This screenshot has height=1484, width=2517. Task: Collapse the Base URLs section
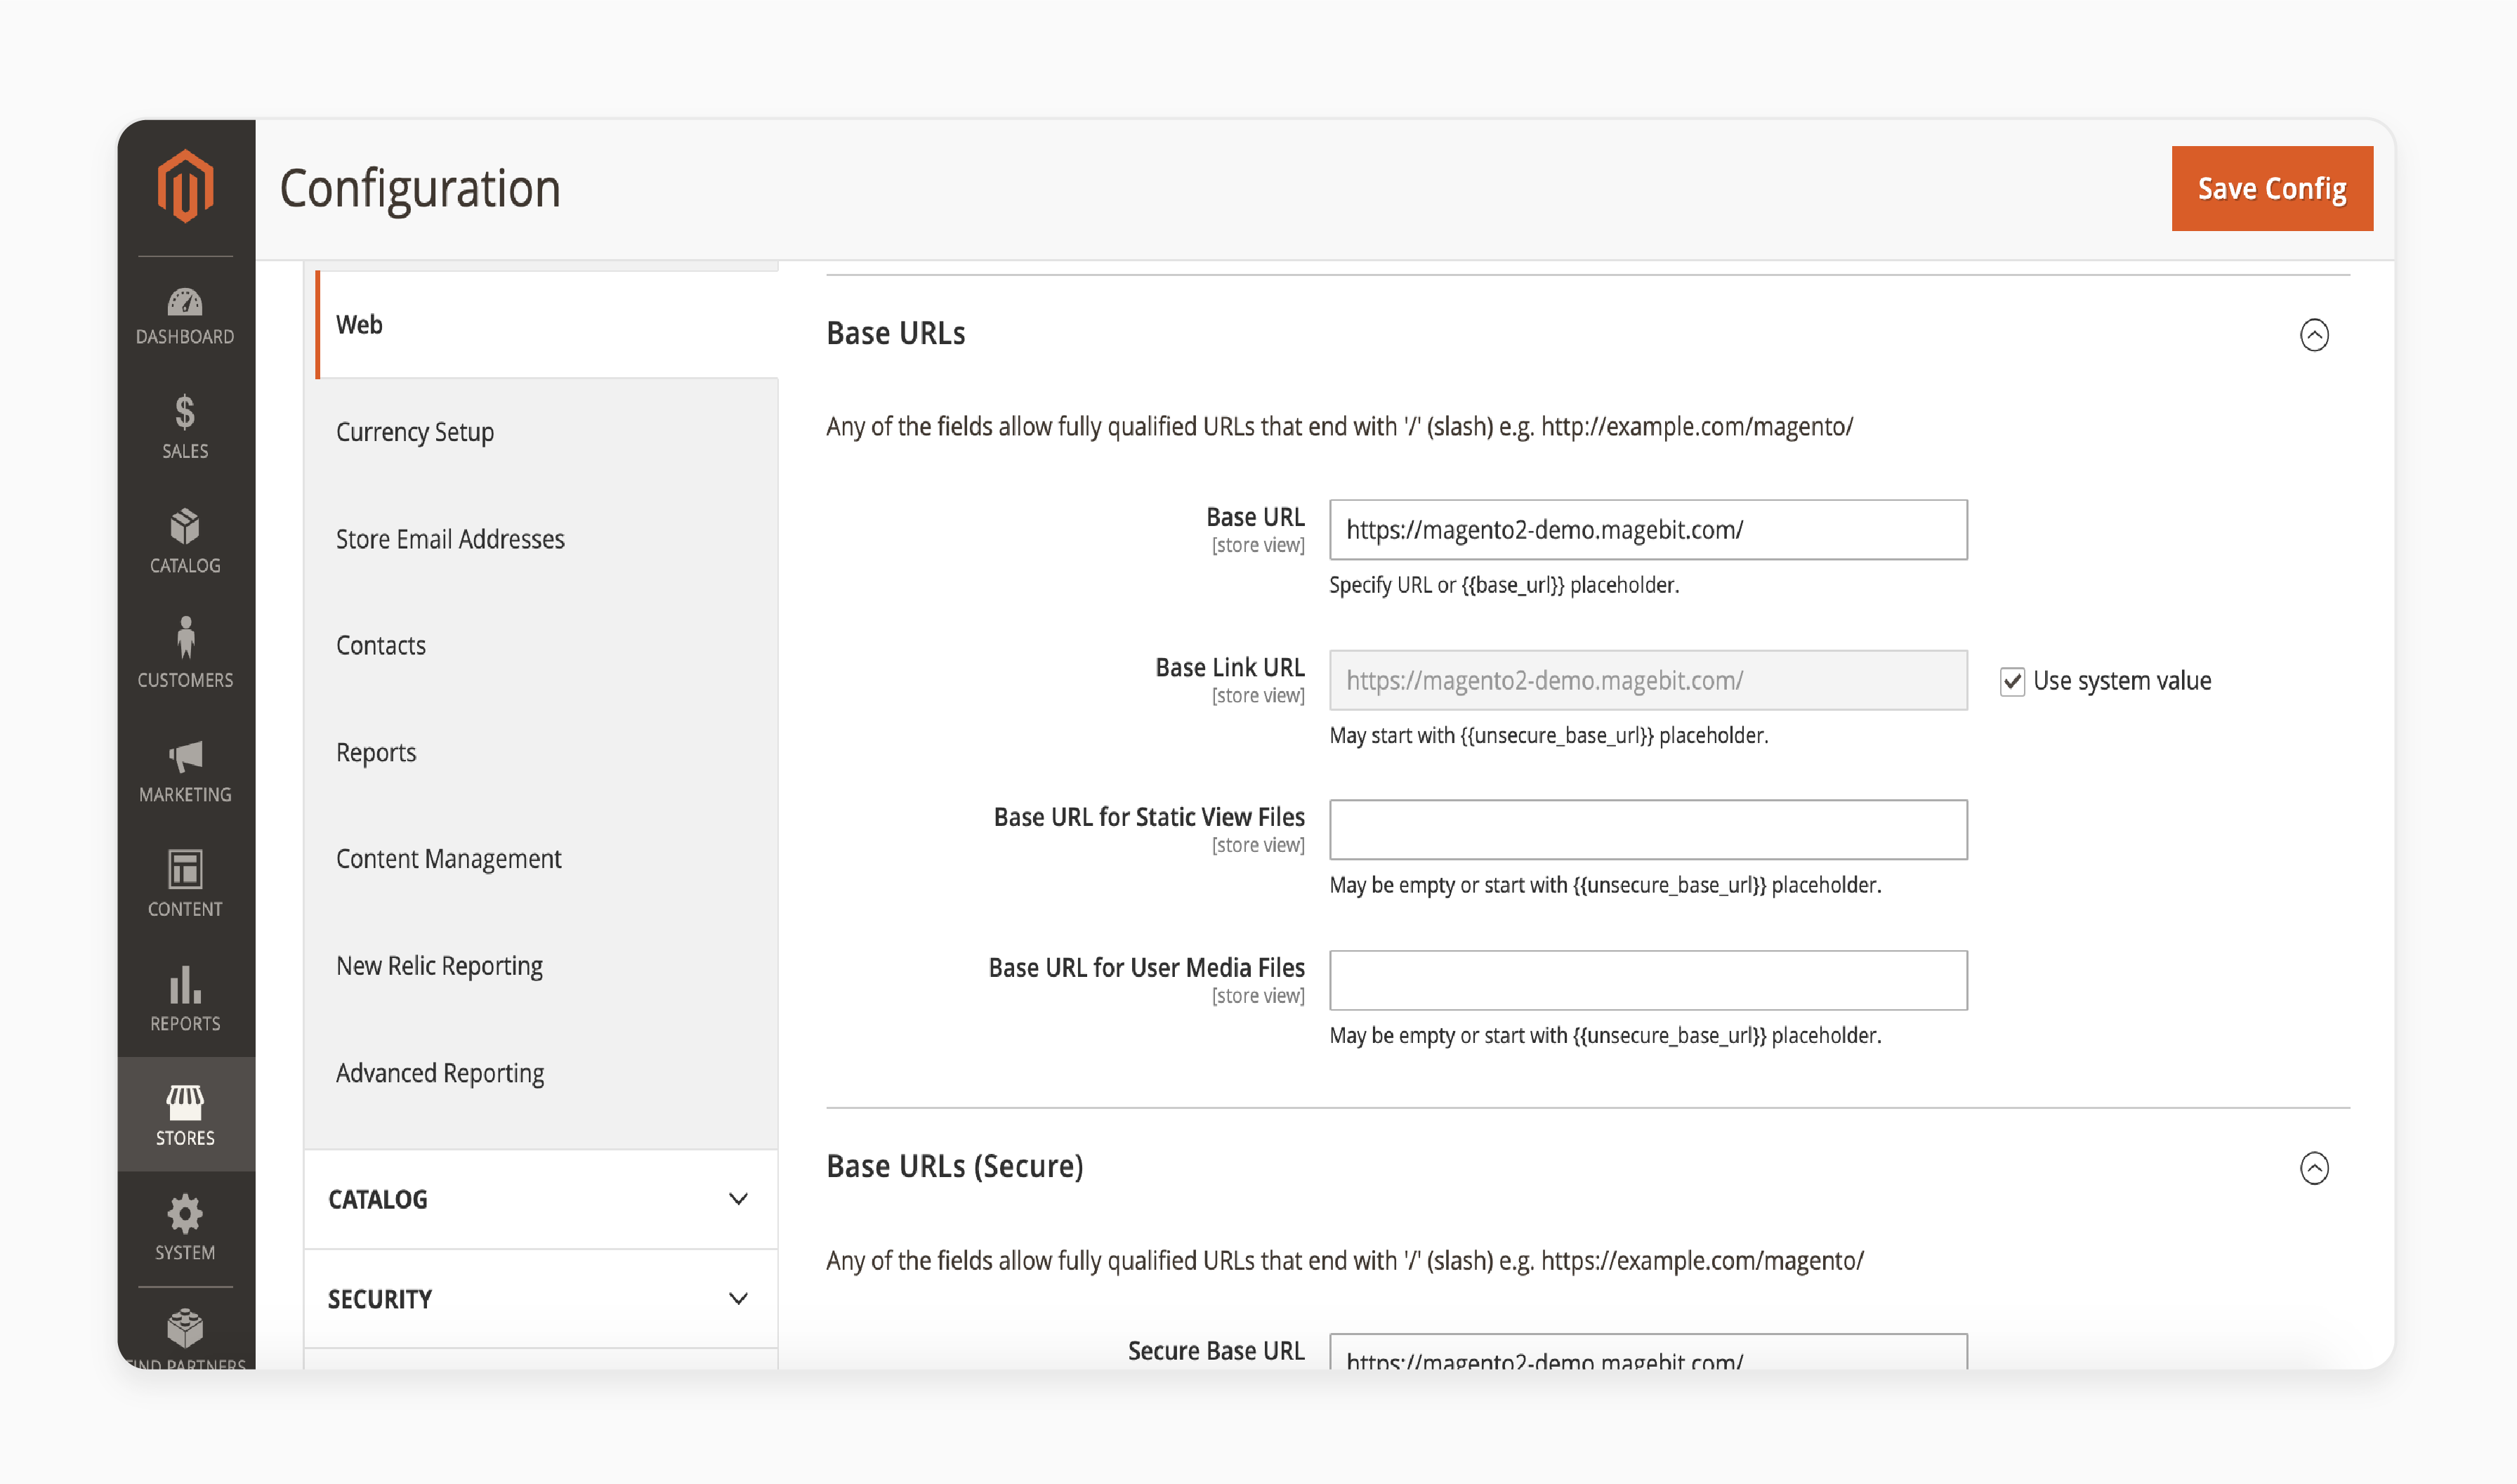2314,334
